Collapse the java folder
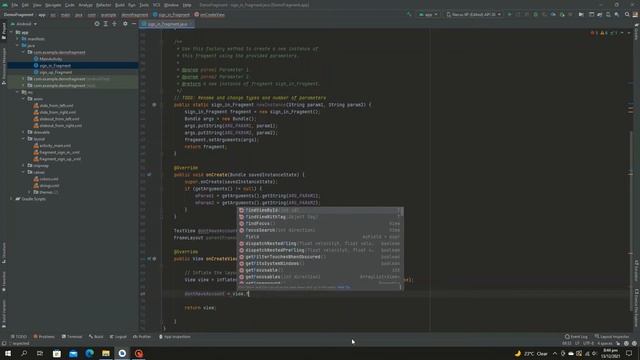The image size is (640, 360). tap(18, 46)
